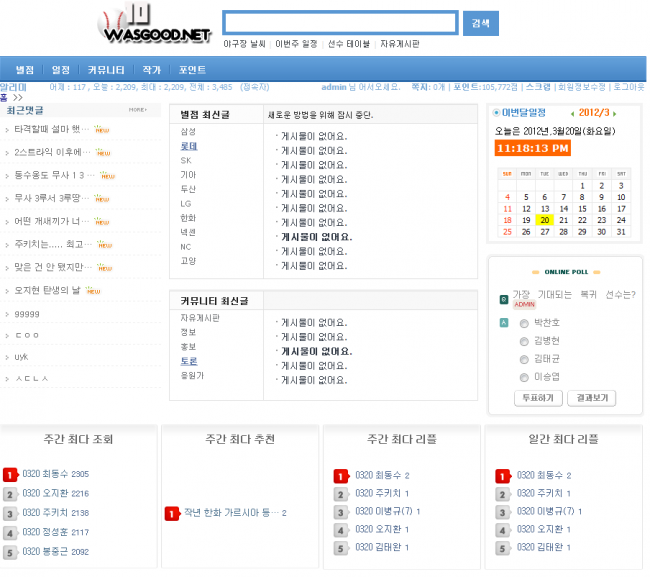650x577 pixels.
Task: Focus the top search input field
Action: tap(340, 22)
